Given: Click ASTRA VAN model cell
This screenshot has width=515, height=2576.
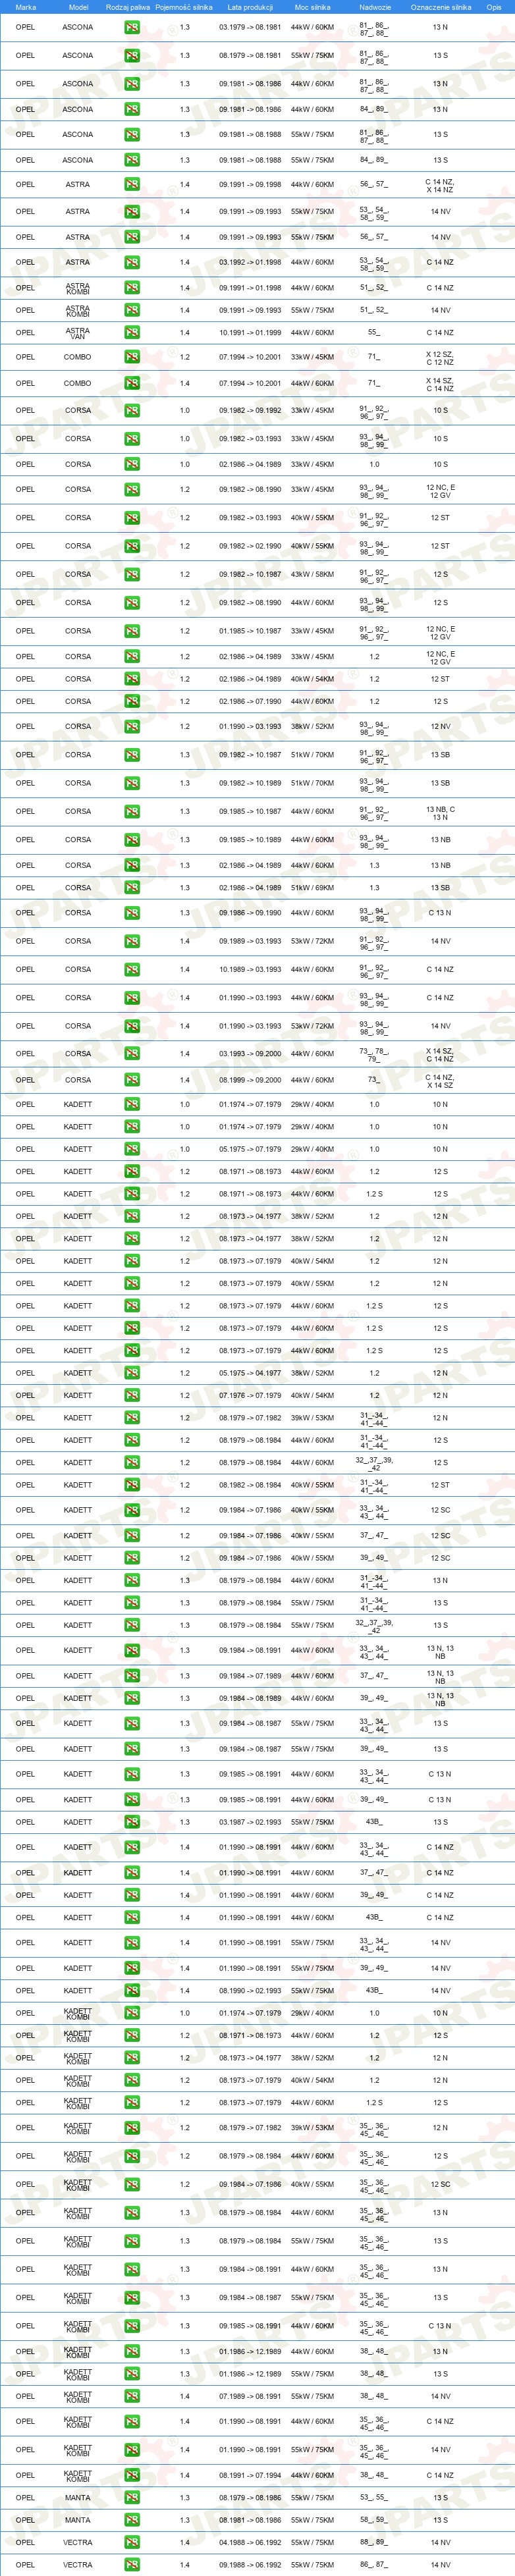Looking at the screenshot, I should 78,333.
